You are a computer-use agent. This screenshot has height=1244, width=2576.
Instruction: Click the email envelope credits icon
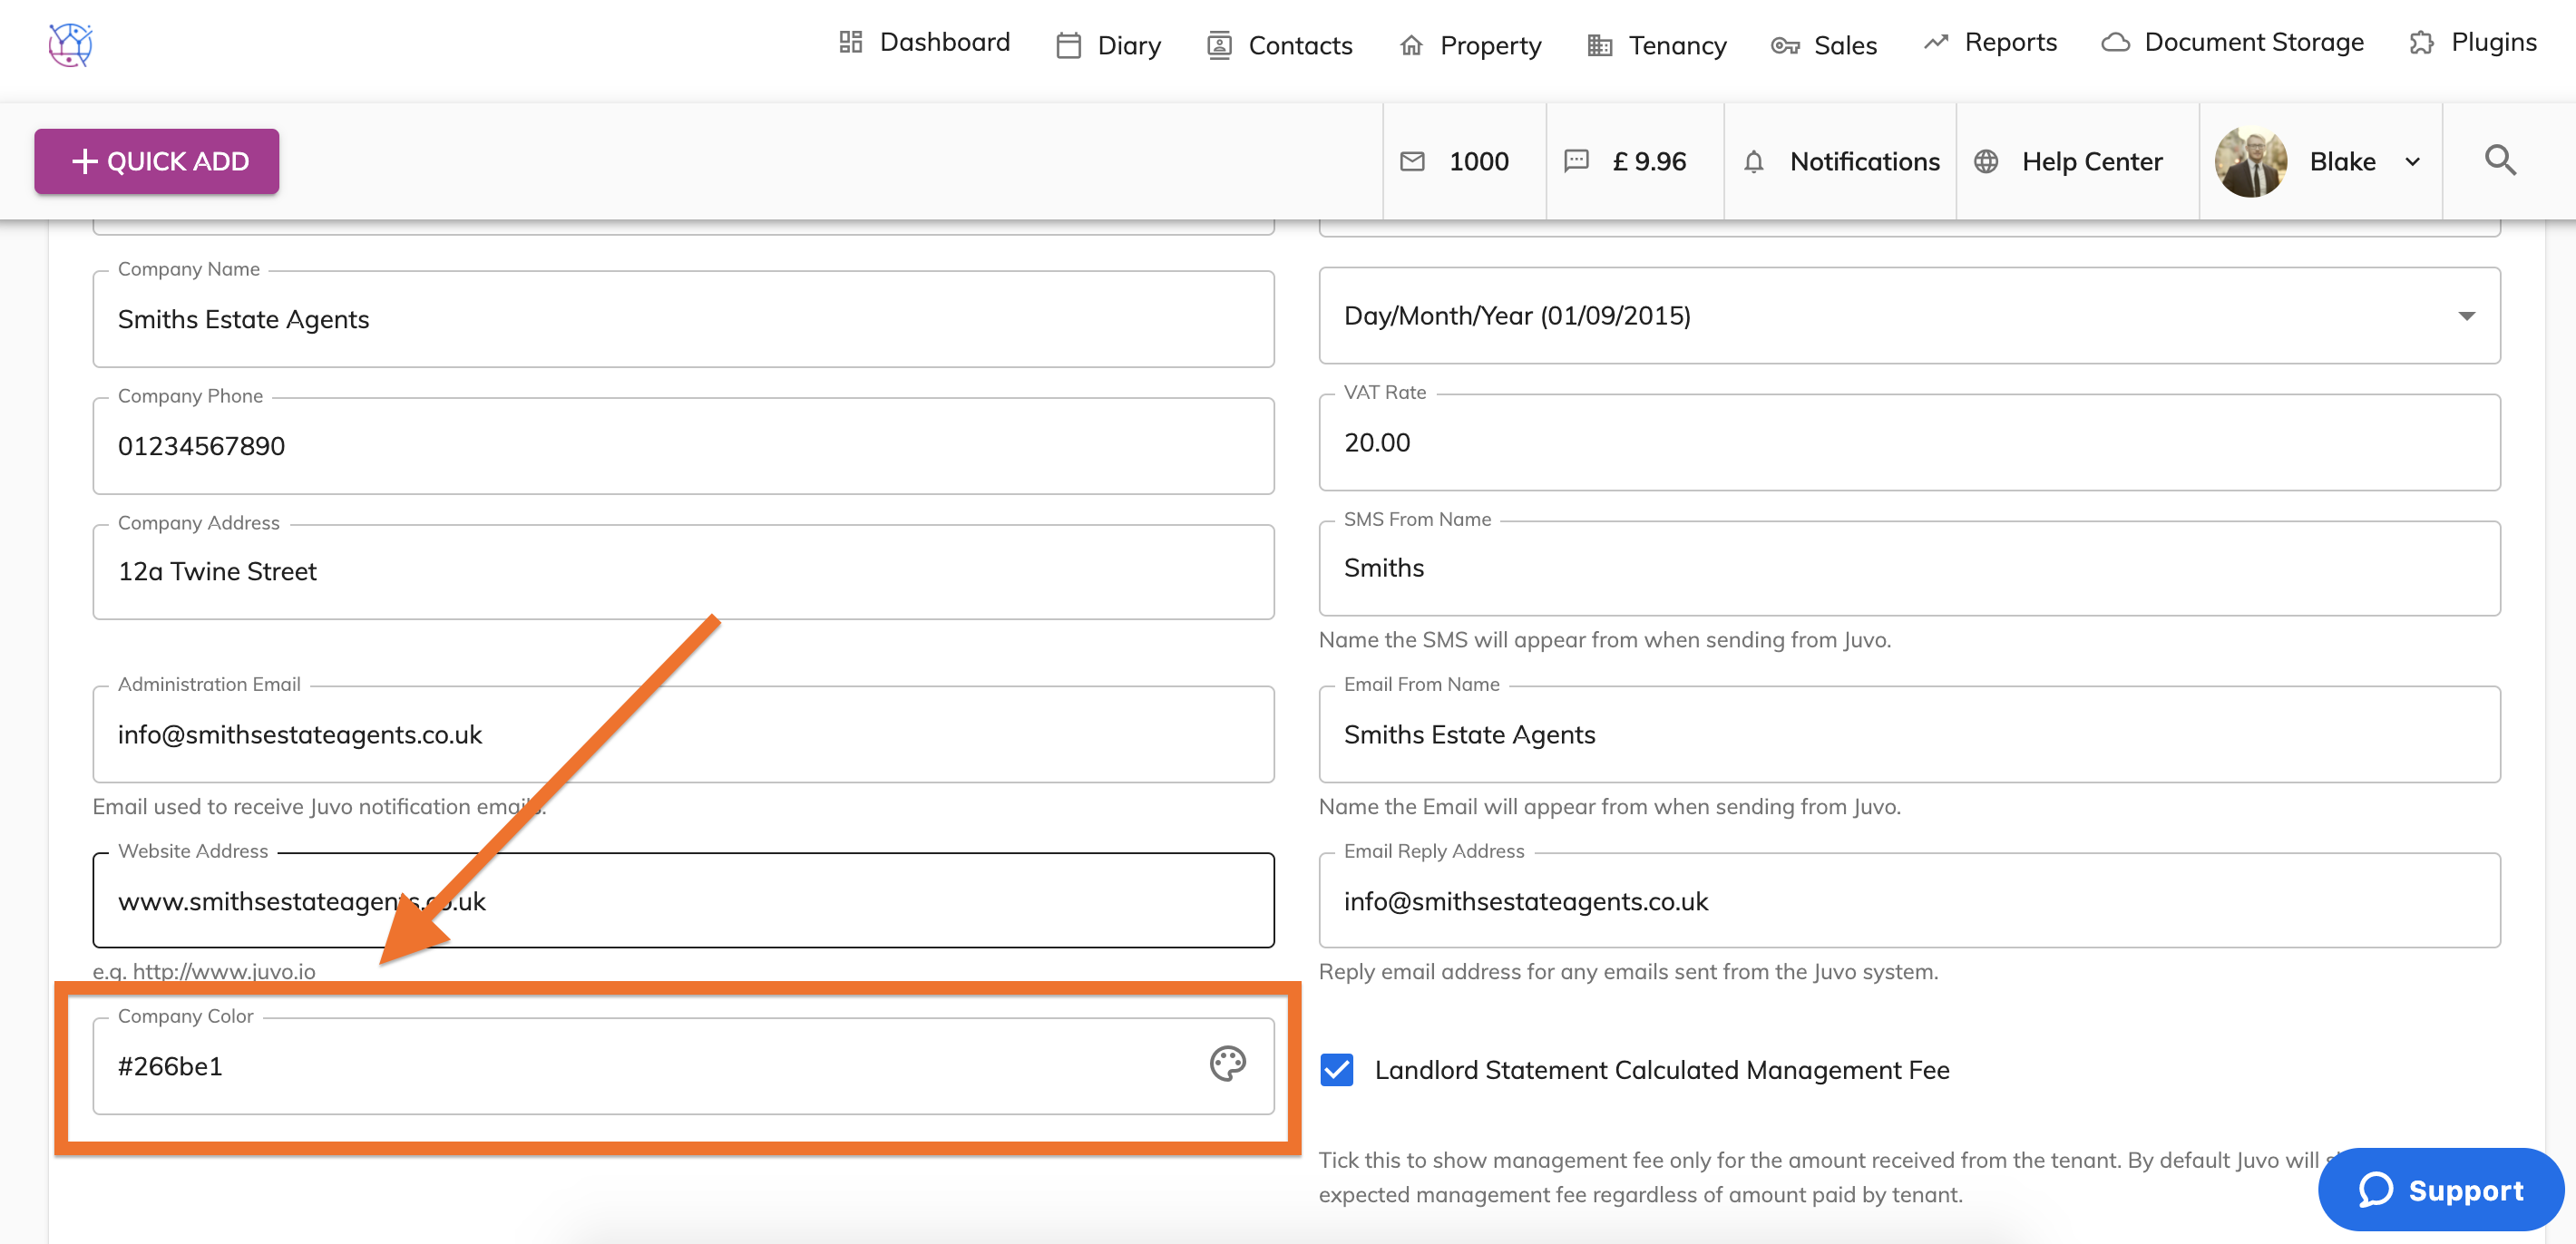tap(1412, 161)
